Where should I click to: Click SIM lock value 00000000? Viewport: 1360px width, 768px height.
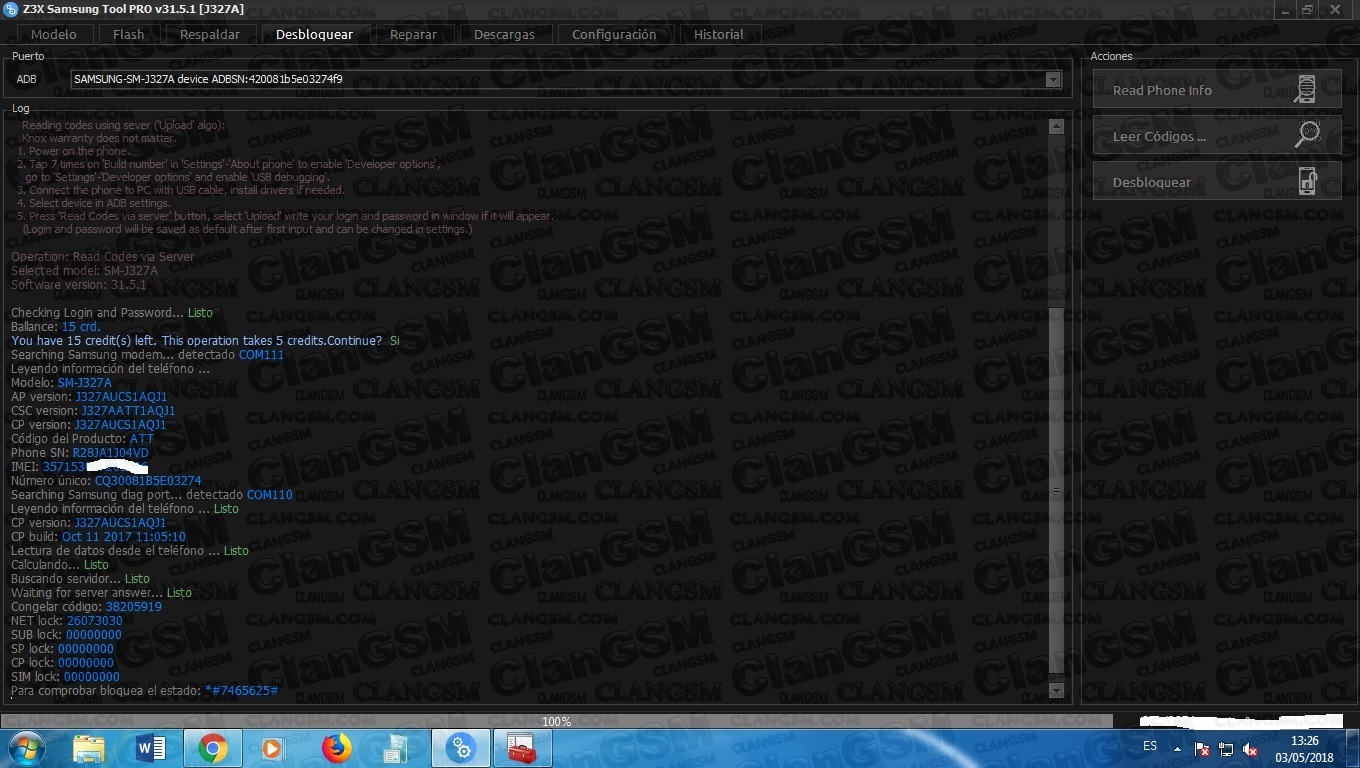(92, 677)
